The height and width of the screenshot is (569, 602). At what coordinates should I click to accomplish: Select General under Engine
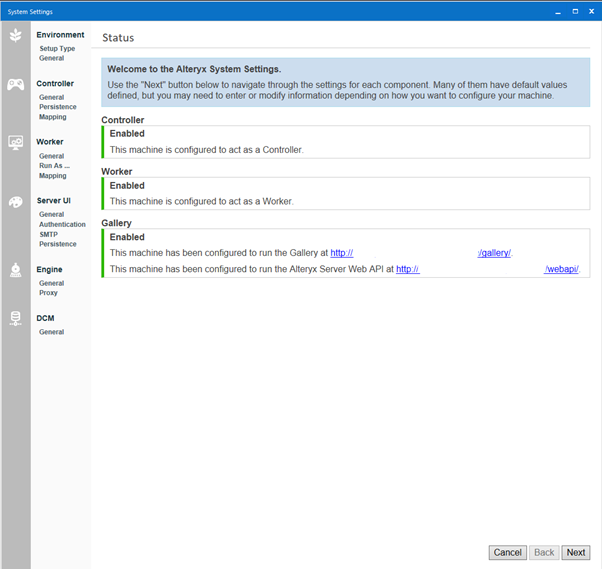coord(51,283)
